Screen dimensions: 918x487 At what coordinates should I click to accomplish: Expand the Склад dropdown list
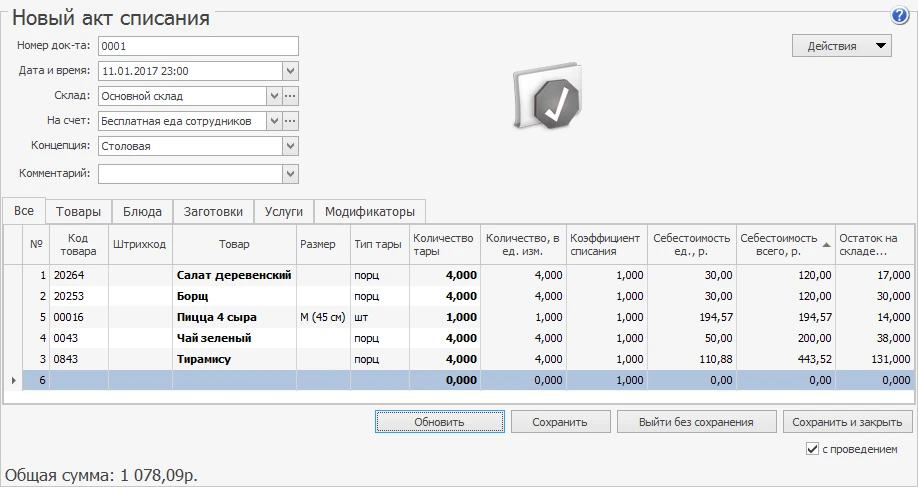[274, 96]
